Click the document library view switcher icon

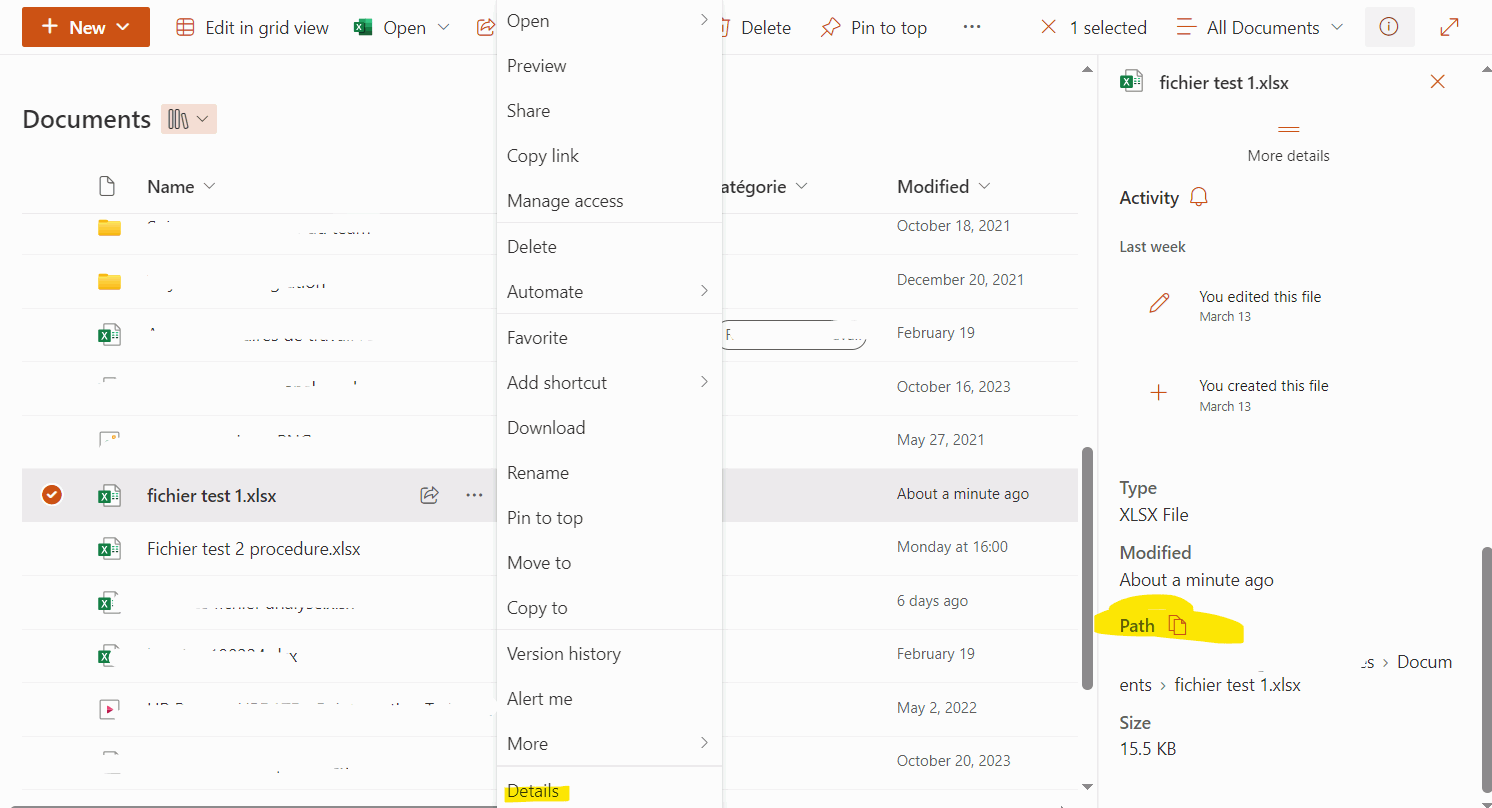[188, 120]
